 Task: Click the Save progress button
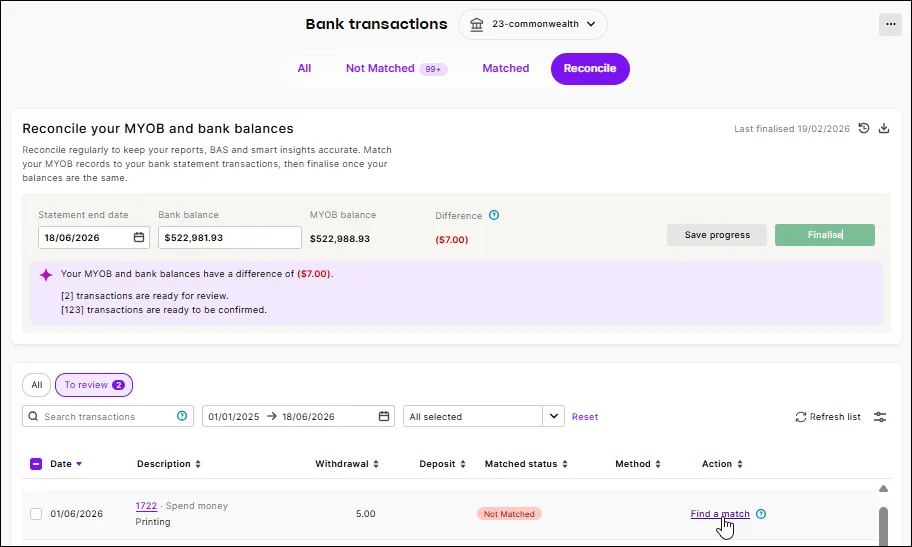pos(717,235)
